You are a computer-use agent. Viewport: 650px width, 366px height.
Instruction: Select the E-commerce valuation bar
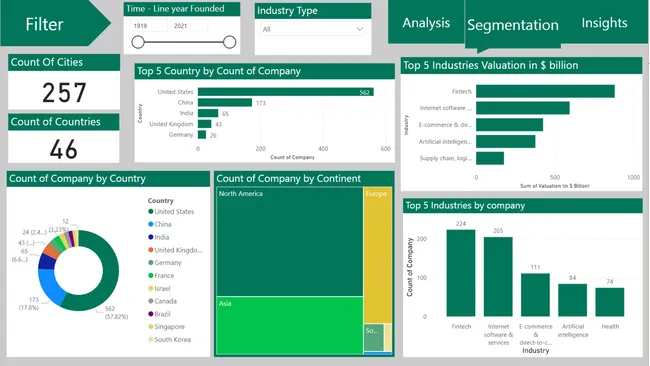click(509, 125)
